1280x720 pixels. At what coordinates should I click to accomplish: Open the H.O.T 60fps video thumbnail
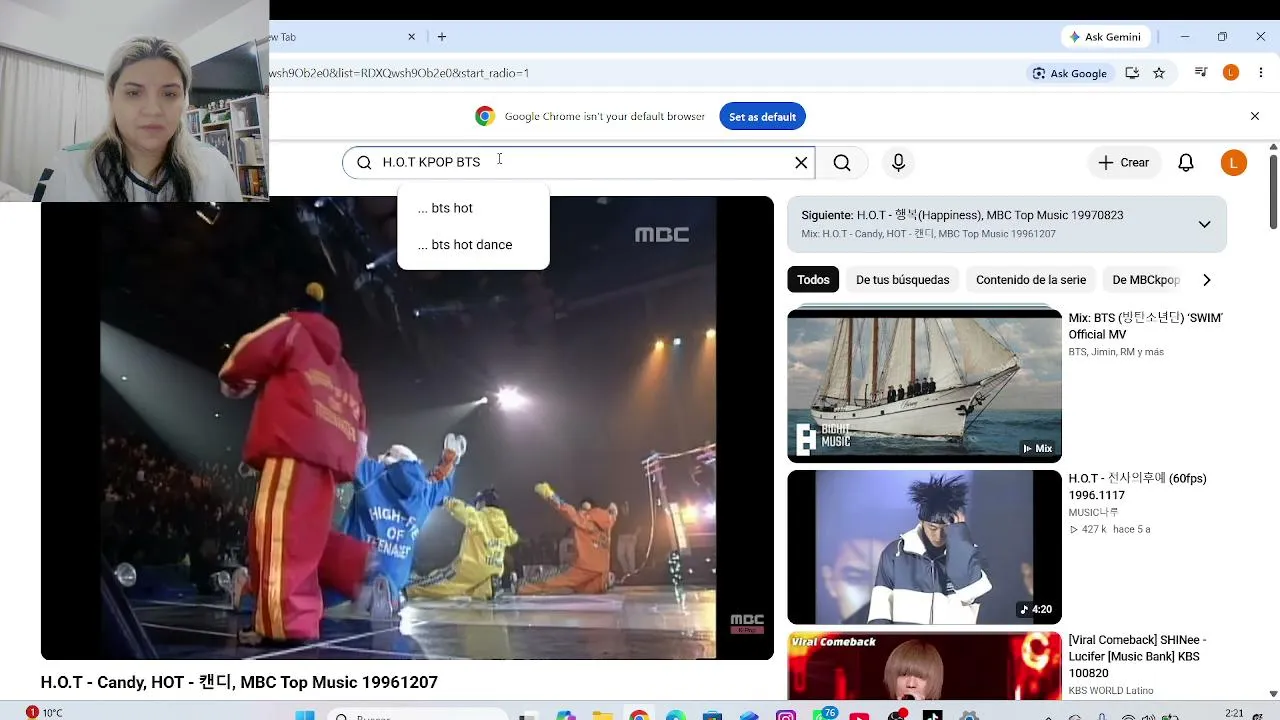coord(924,547)
